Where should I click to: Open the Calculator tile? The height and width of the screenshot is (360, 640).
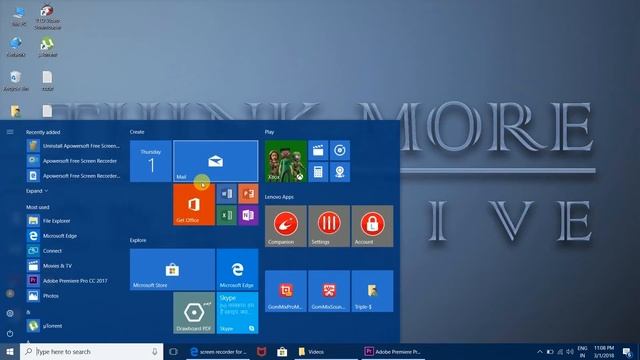318,172
